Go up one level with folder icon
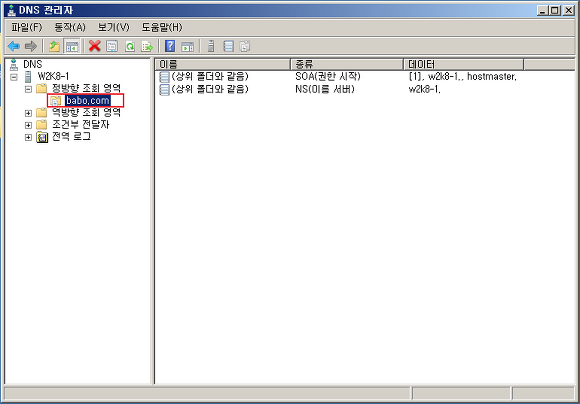This screenshot has height=404, width=580. [54, 46]
